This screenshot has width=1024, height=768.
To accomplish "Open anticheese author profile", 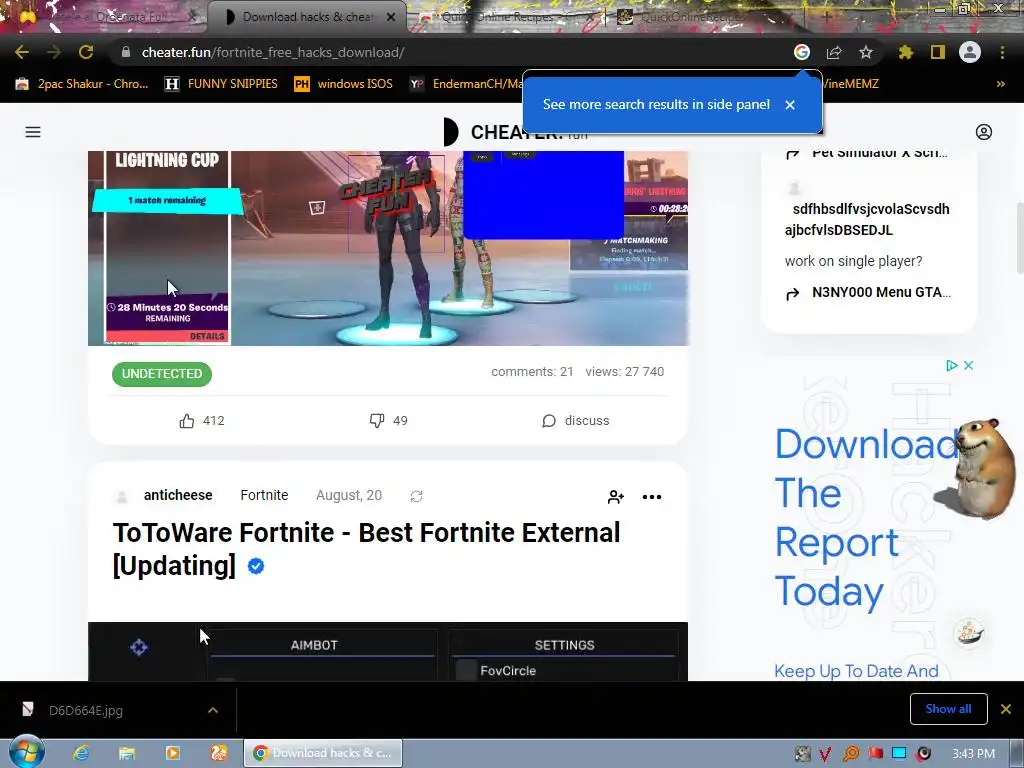I will tap(178, 495).
